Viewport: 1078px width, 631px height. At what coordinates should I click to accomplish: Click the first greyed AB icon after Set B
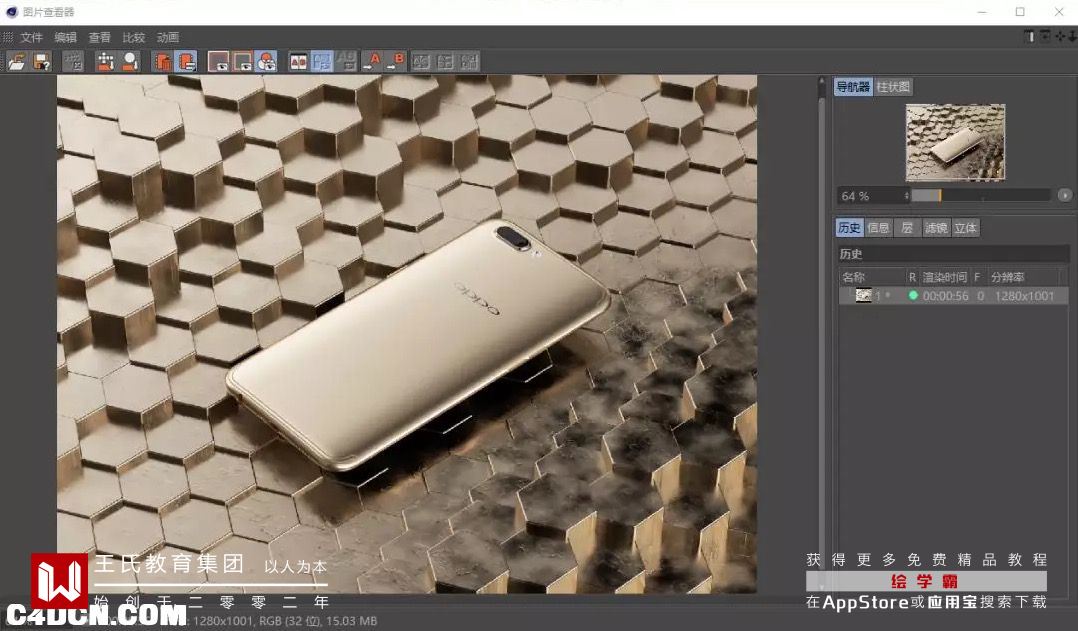click(x=421, y=61)
